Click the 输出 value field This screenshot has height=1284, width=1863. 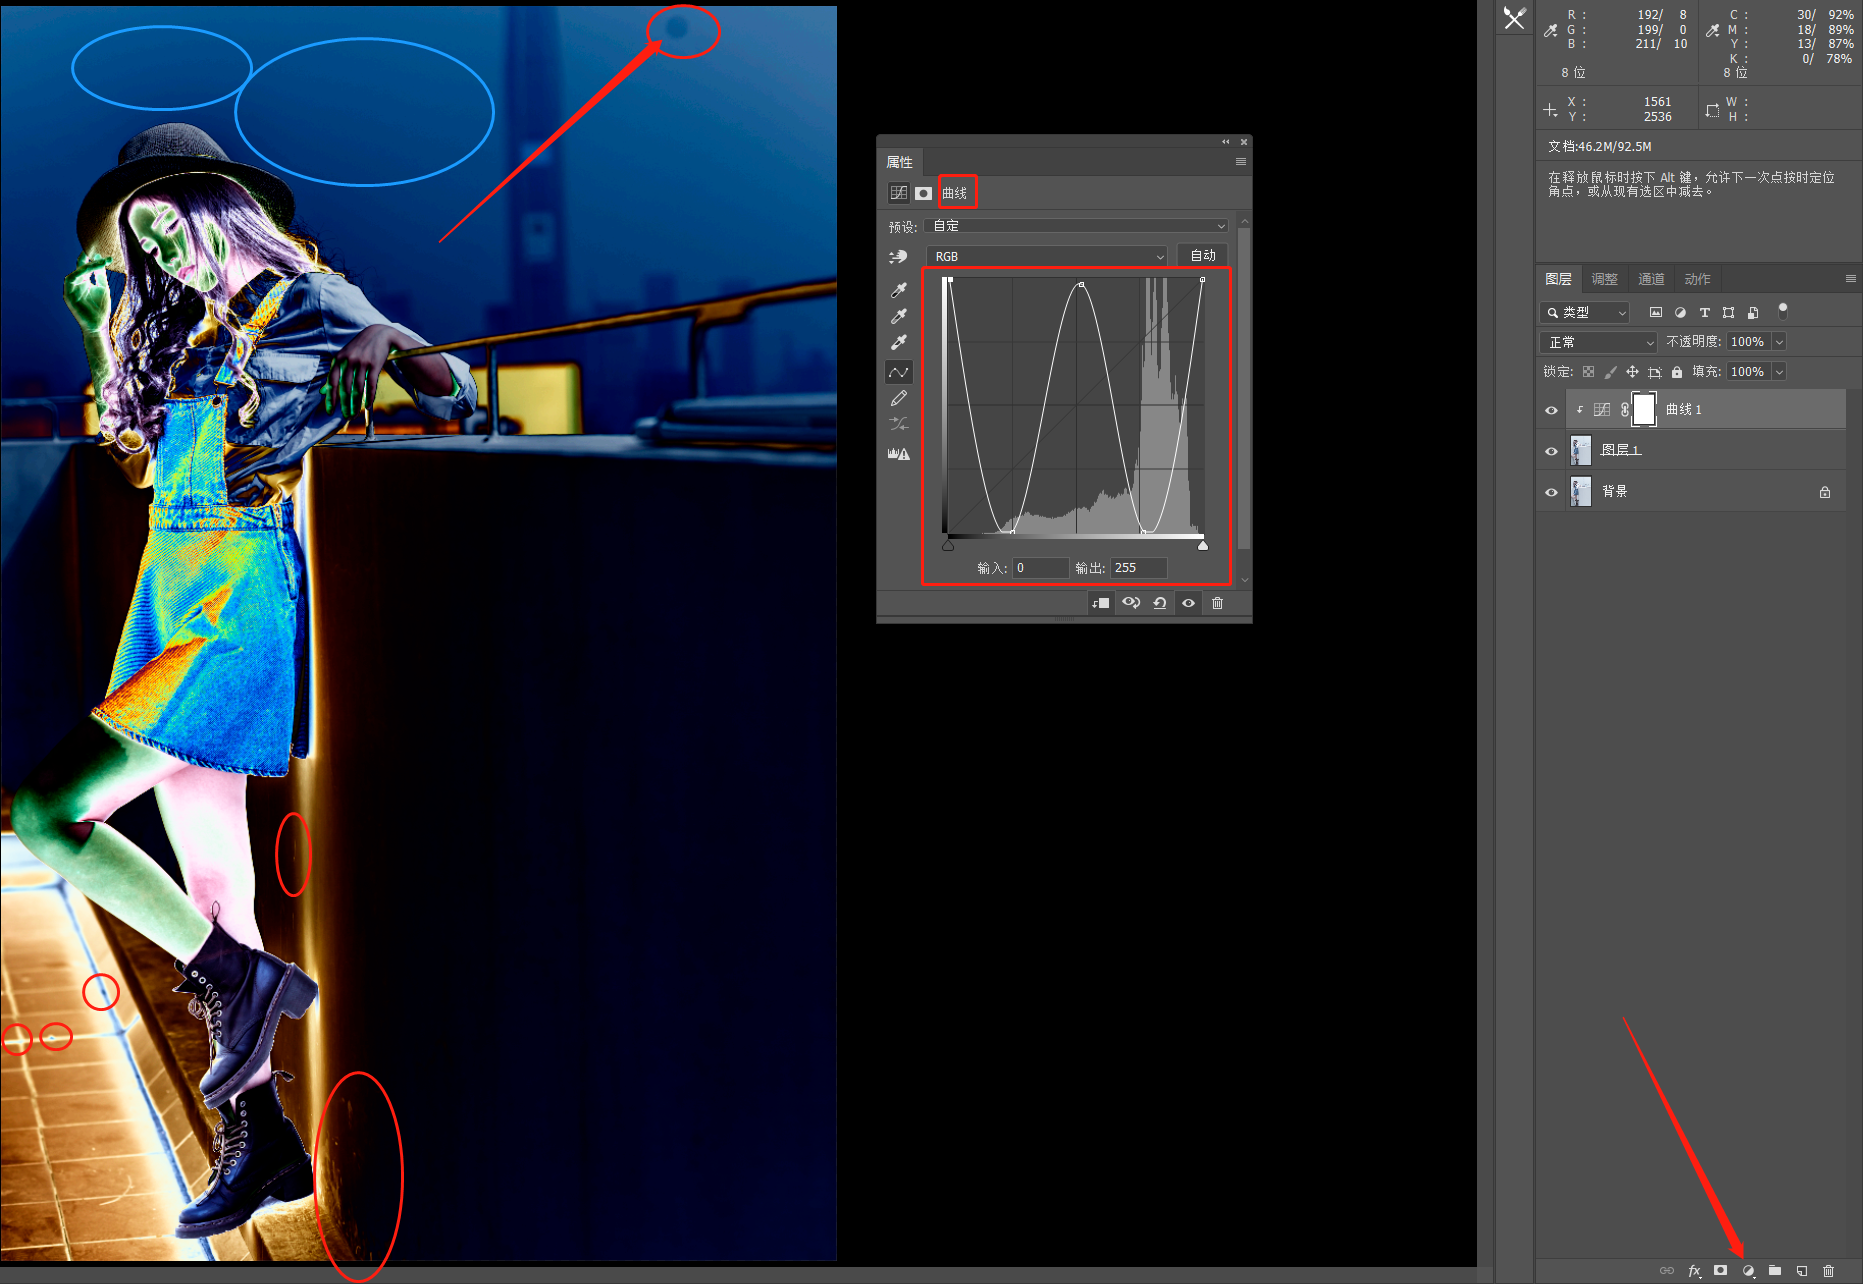coord(1138,568)
